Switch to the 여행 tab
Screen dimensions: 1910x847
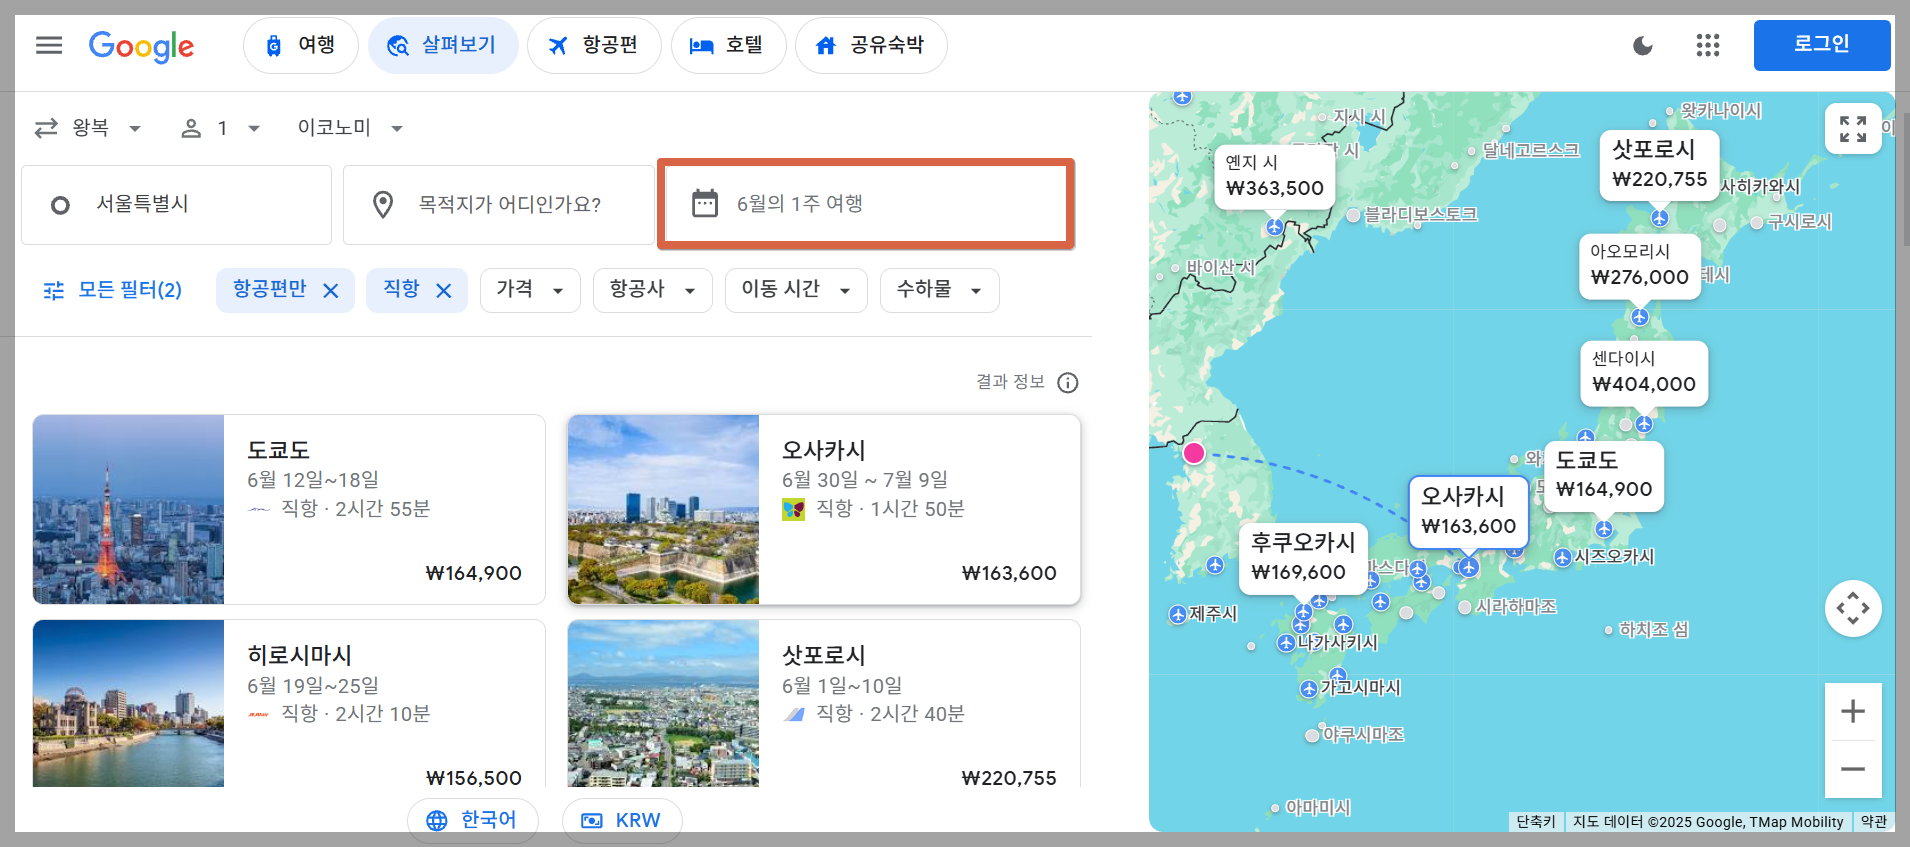tap(300, 45)
